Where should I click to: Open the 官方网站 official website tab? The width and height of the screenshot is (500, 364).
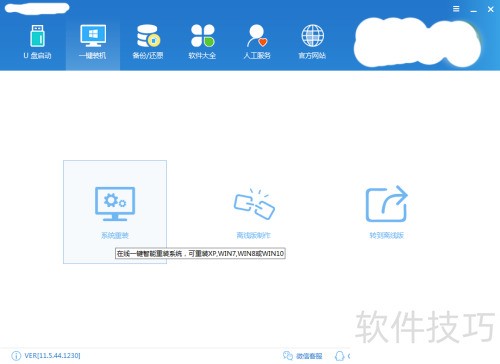pos(312,42)
